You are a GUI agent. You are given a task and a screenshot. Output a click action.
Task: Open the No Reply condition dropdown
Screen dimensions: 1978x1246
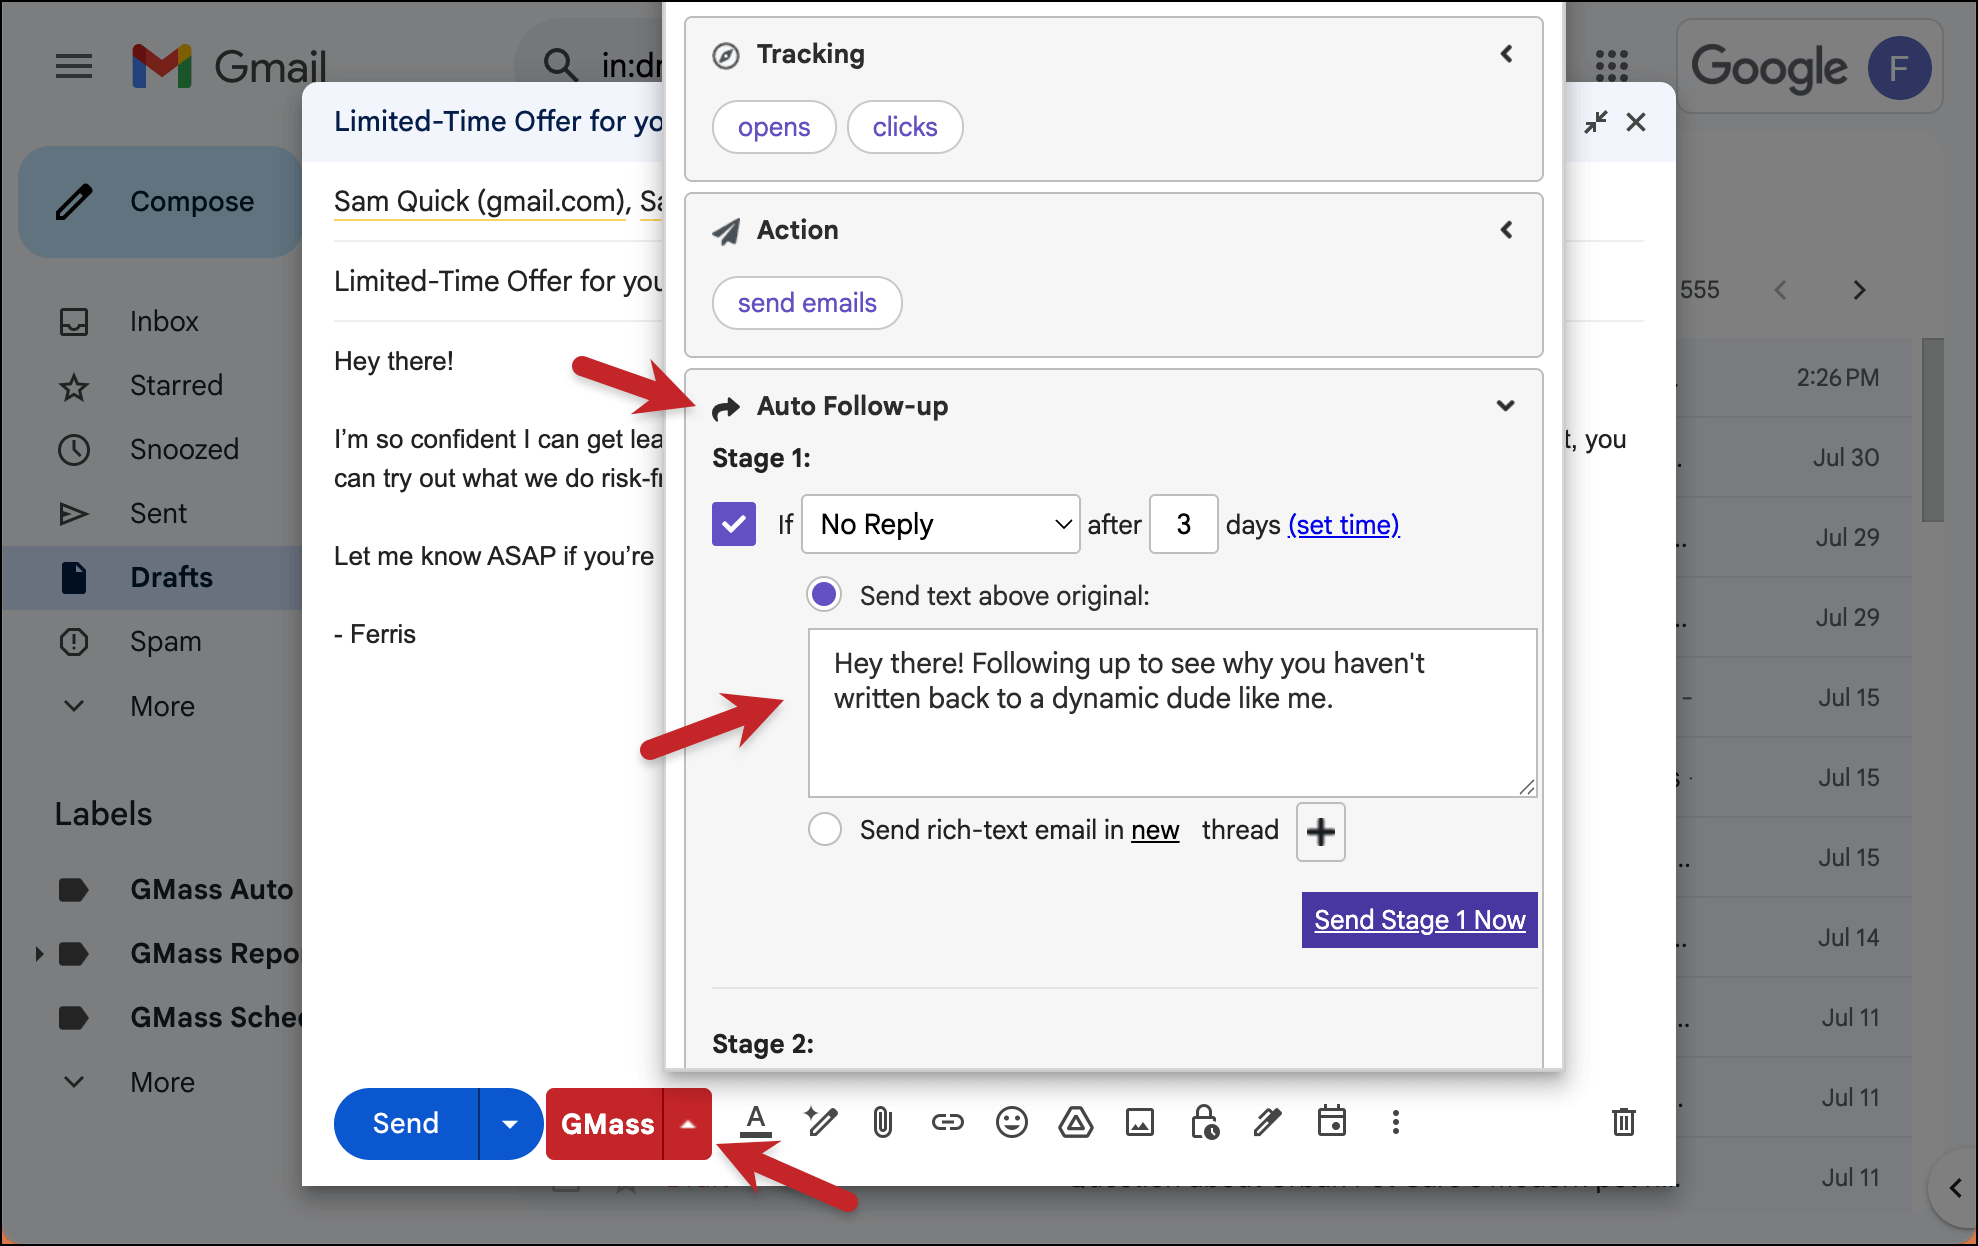pyautogui.click(x=940, y=524)
